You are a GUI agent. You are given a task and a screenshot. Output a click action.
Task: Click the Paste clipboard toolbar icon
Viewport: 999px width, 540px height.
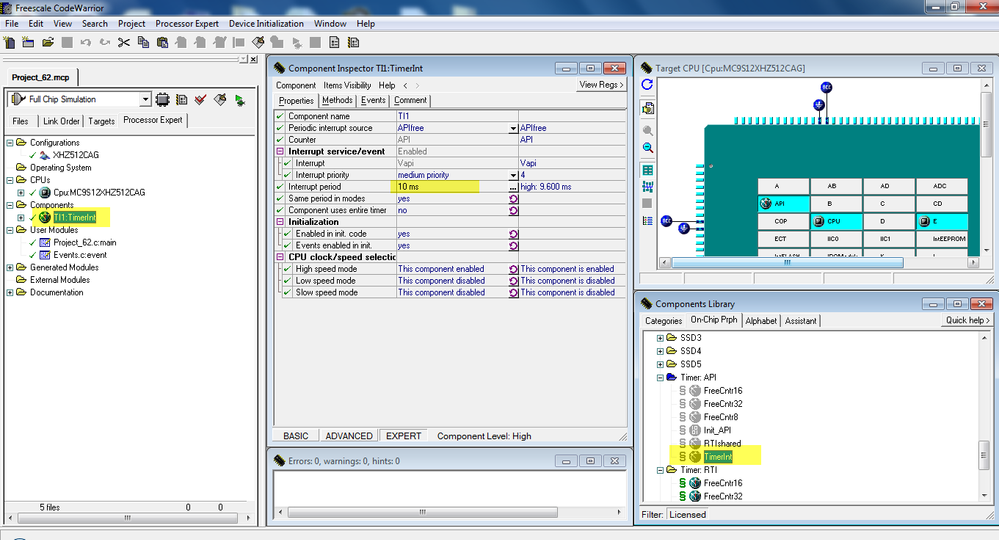(162, 43)
